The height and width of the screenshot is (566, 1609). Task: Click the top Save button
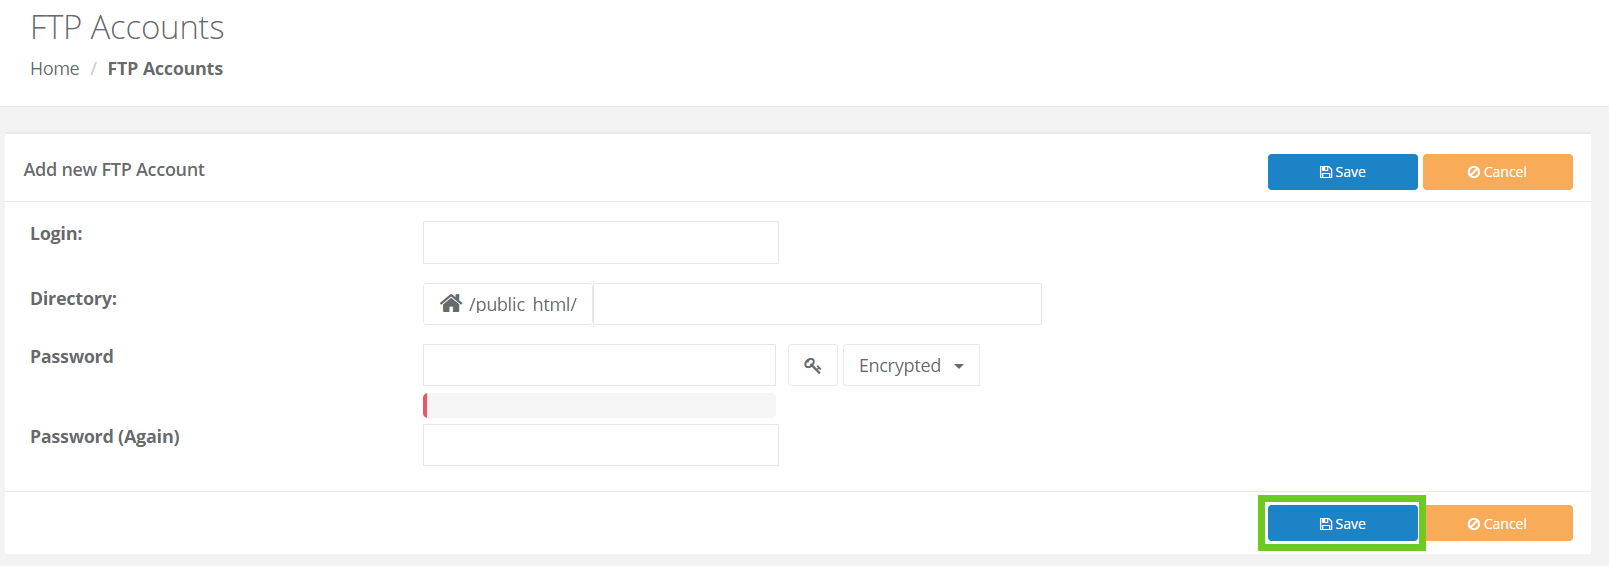pyautogui.click(x=1342, y=172)
